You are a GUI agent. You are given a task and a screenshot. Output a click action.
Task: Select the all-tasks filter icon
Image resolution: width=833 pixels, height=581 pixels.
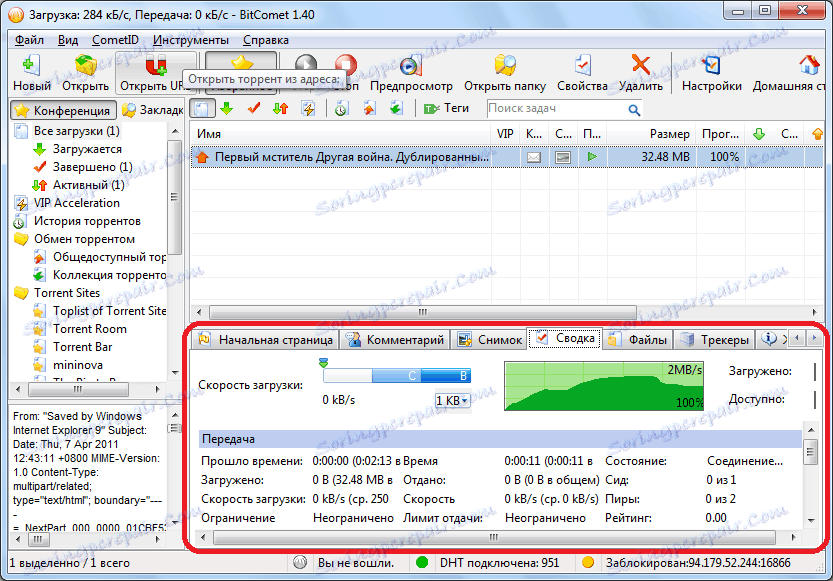[202, 108]
